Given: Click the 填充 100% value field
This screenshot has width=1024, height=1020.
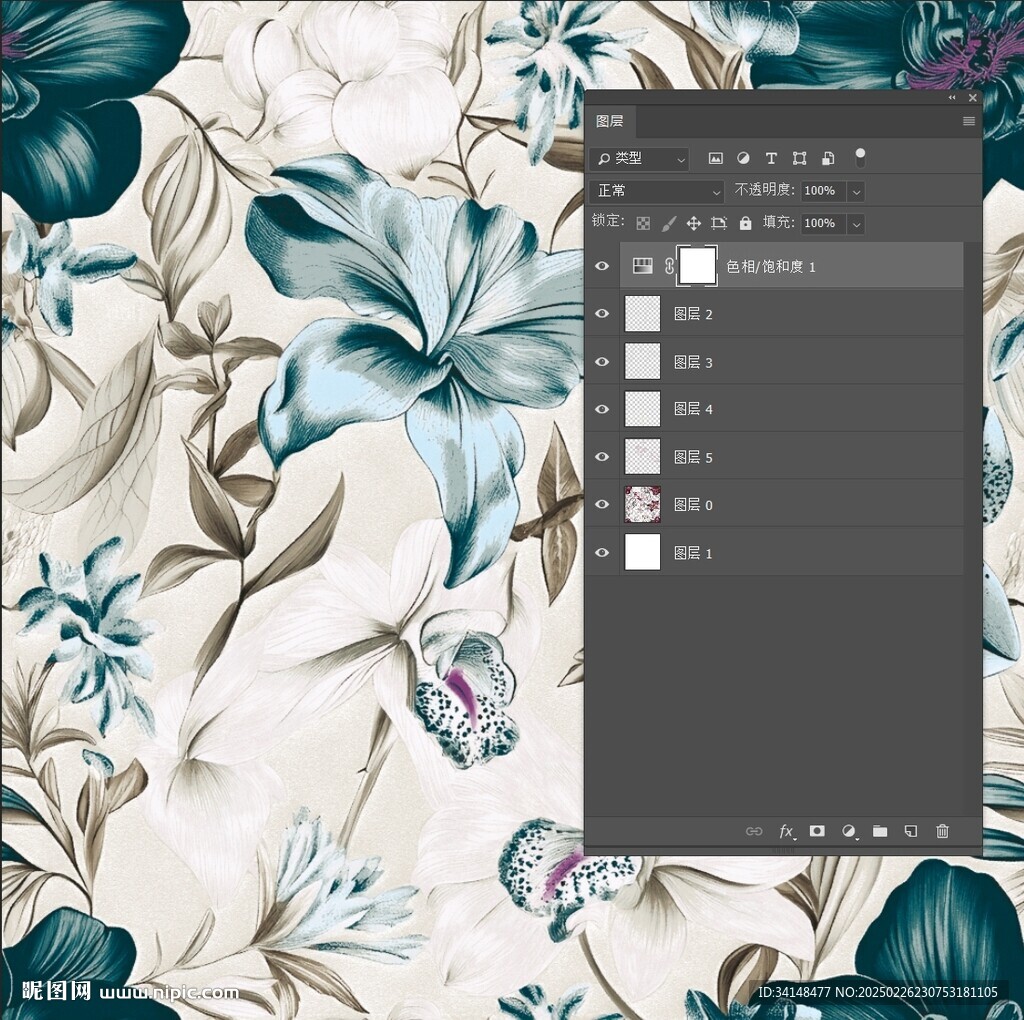Looking at the screenshot, I should (824, 224).
